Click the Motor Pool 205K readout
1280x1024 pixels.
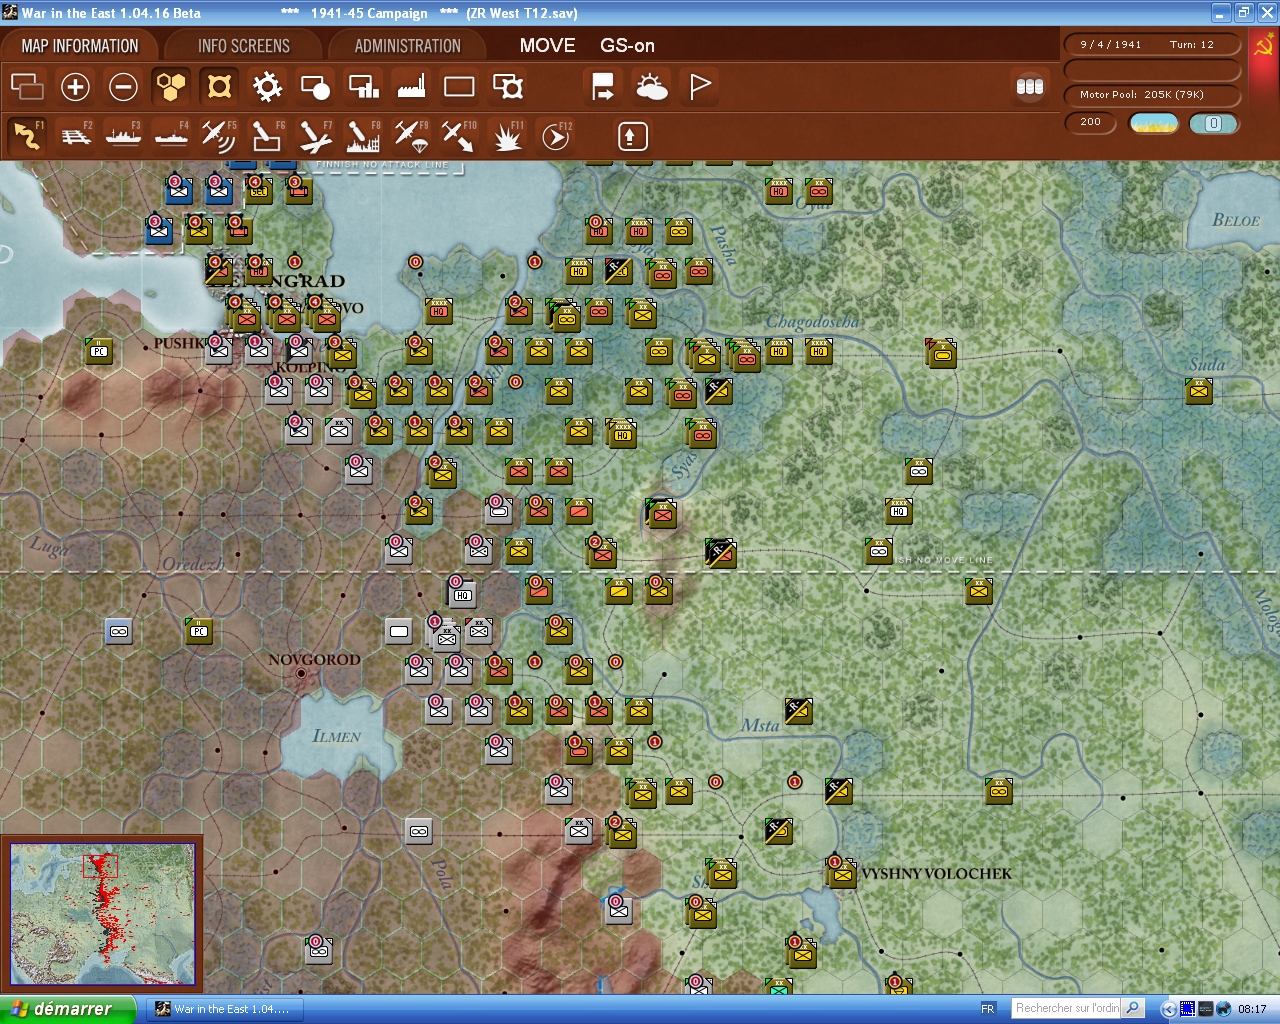(x=1151, y=95)
